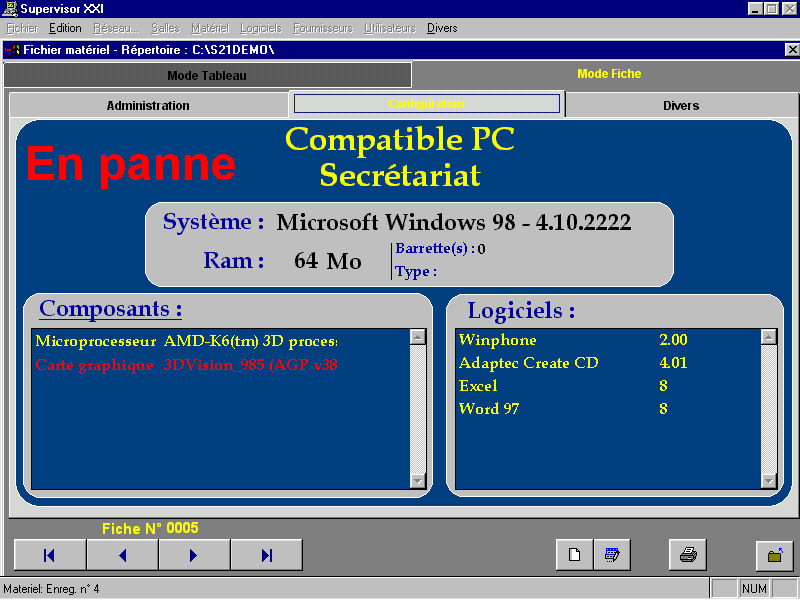Open the Logiciels menu

point(261,28)
